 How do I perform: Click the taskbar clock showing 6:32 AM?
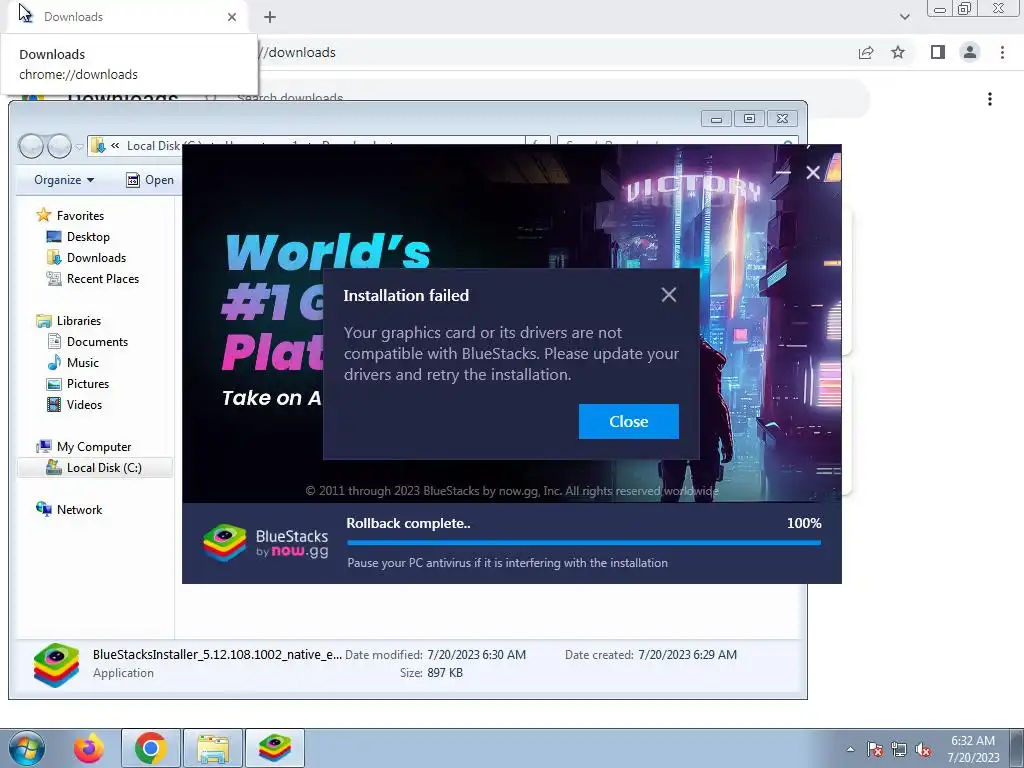coord(973,749)
